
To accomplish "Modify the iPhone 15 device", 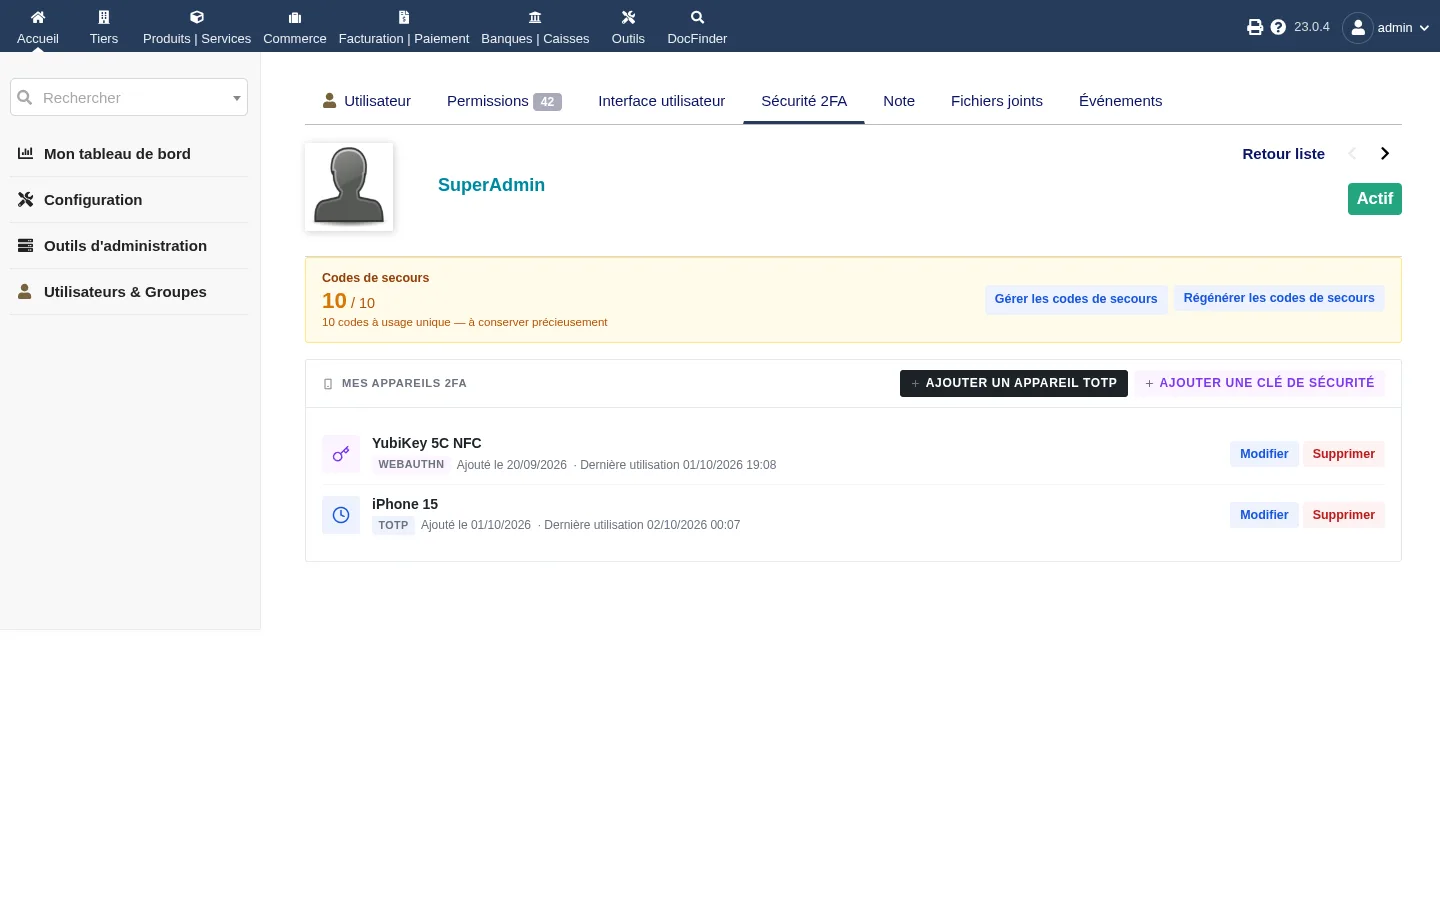I will click(x=1264, y=515).
